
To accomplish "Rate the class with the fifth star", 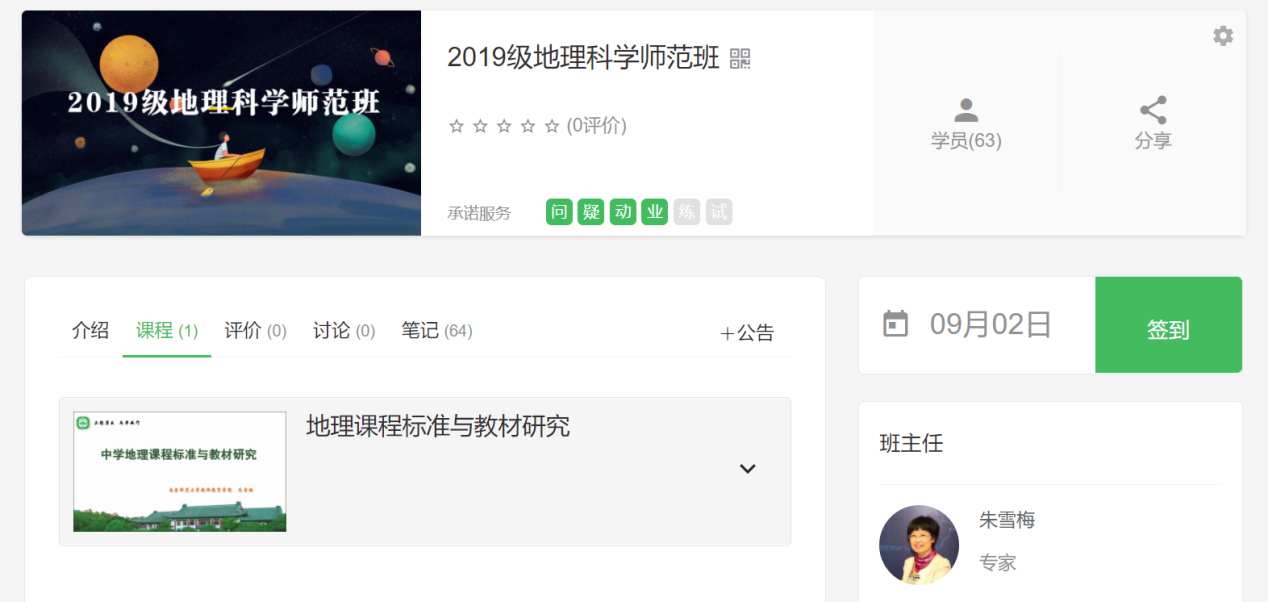I will pyautogui.click(x=552, y=126).
